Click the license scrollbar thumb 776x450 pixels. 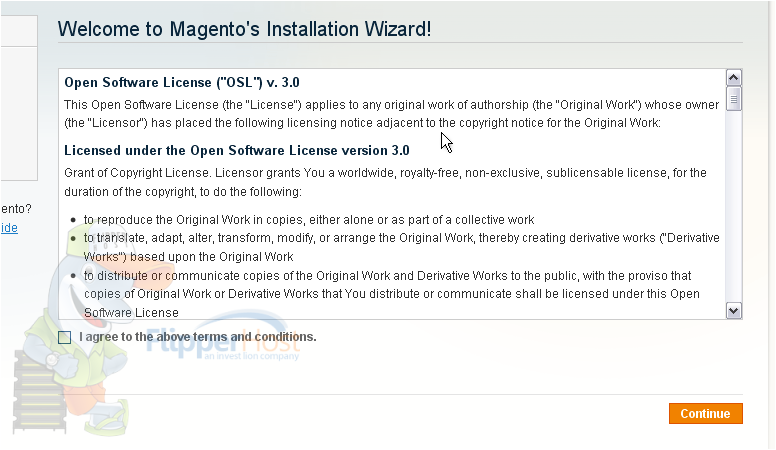[x=733, y=99]
